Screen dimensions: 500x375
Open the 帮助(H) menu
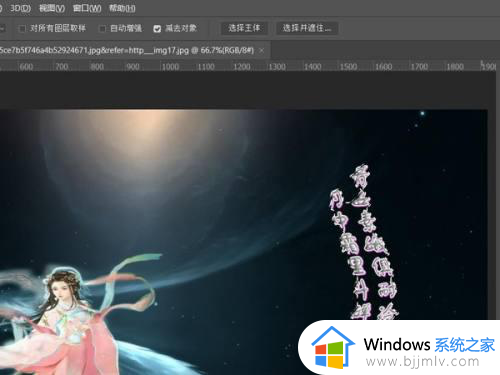pos(122,8)
